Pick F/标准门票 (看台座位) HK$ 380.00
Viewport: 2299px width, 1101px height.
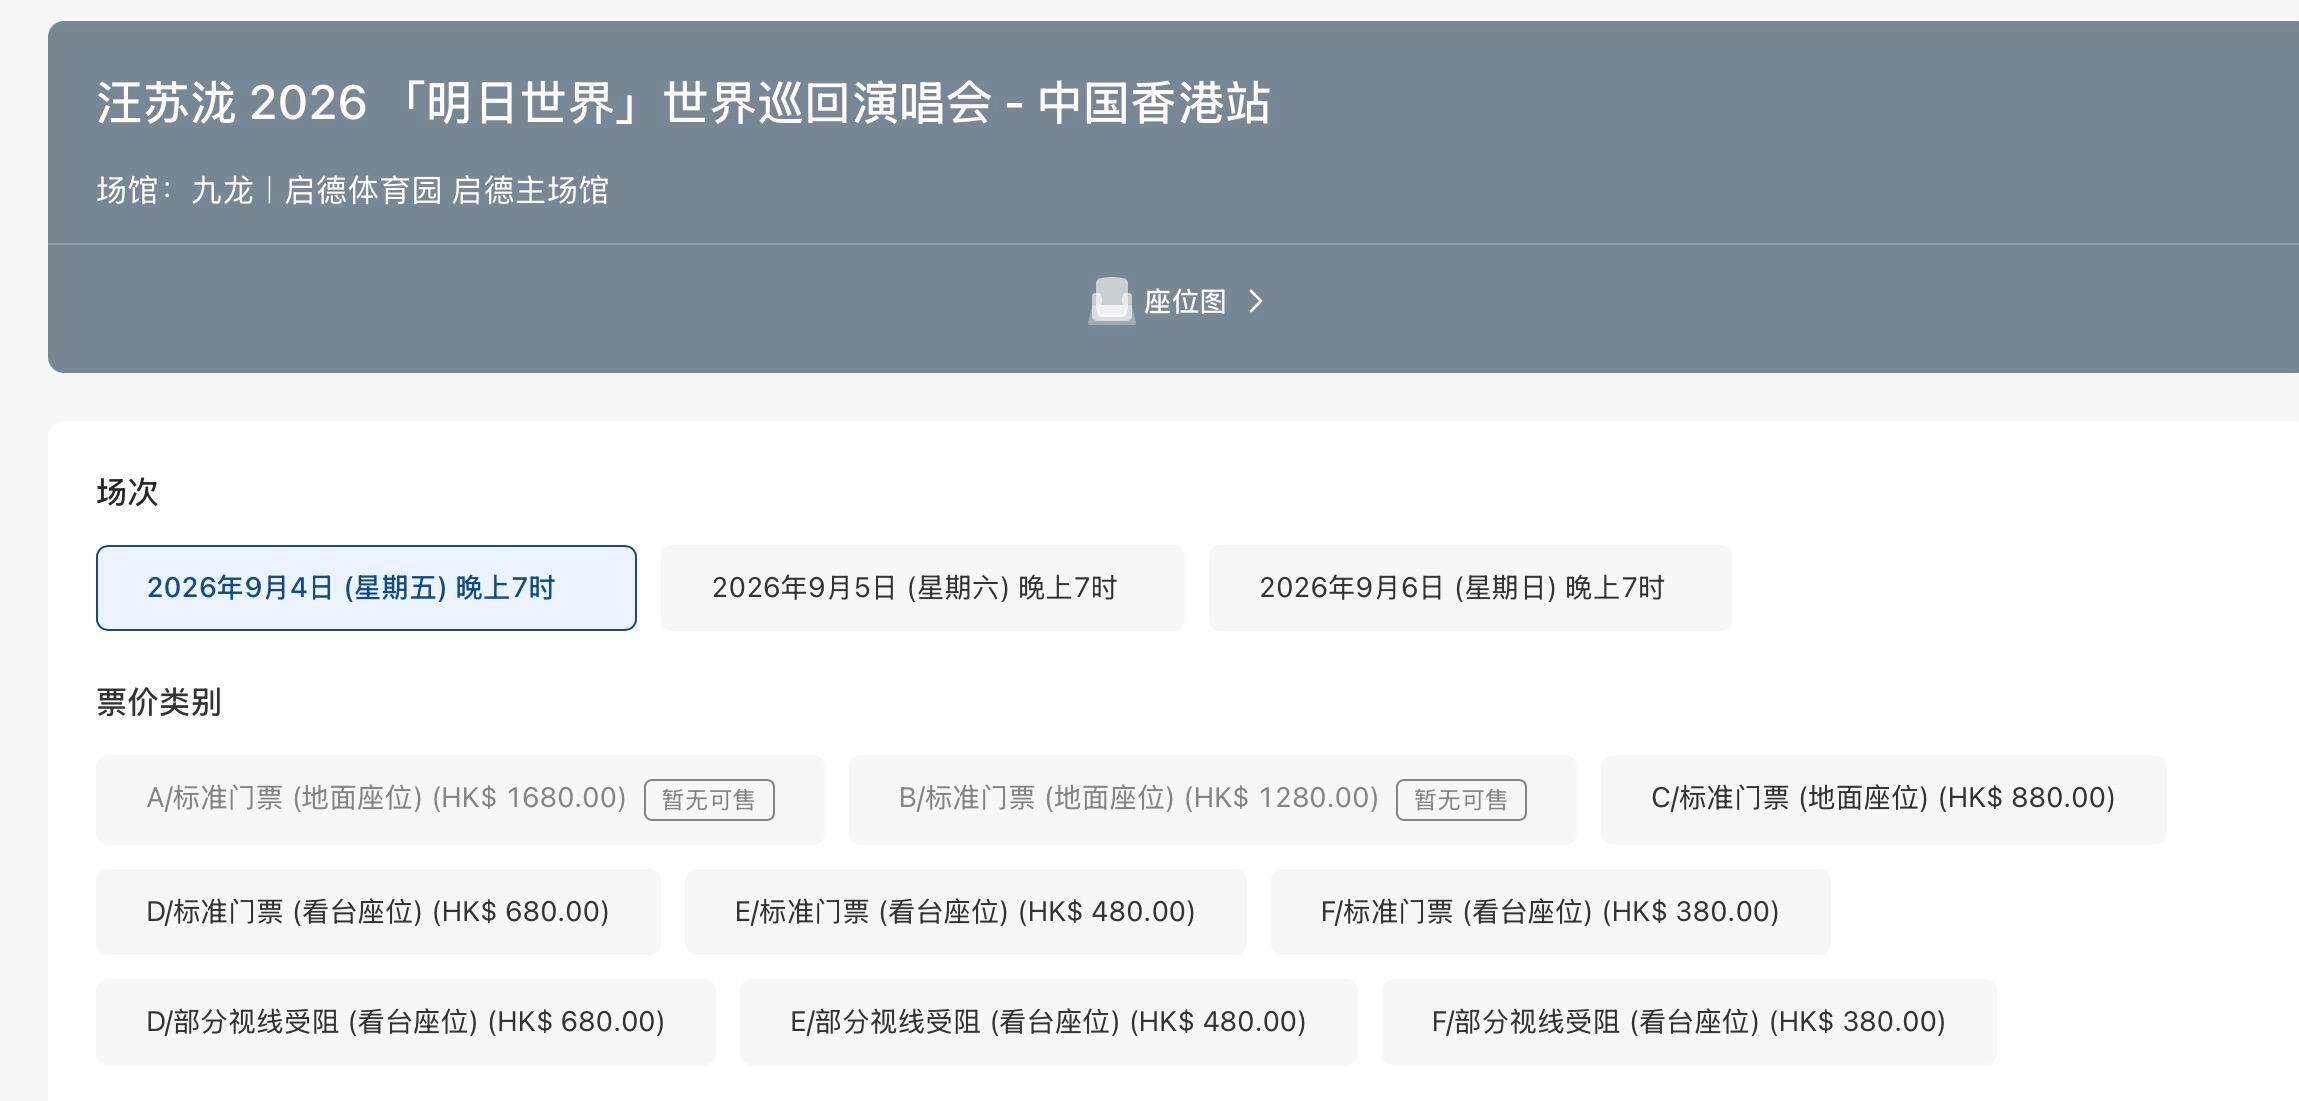(x=1550, y=912)
